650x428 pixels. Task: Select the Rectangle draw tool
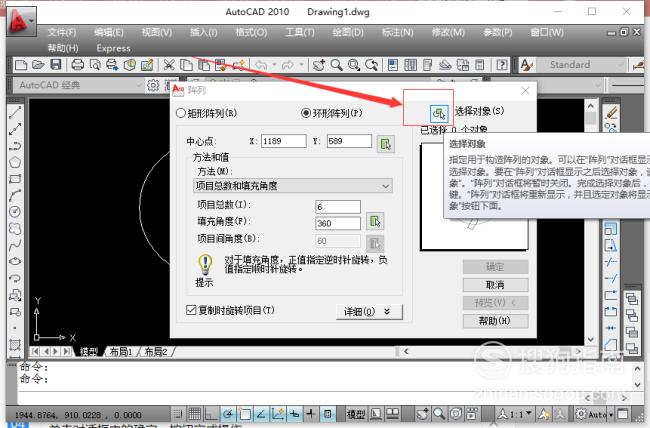click(x=15, y=179)
